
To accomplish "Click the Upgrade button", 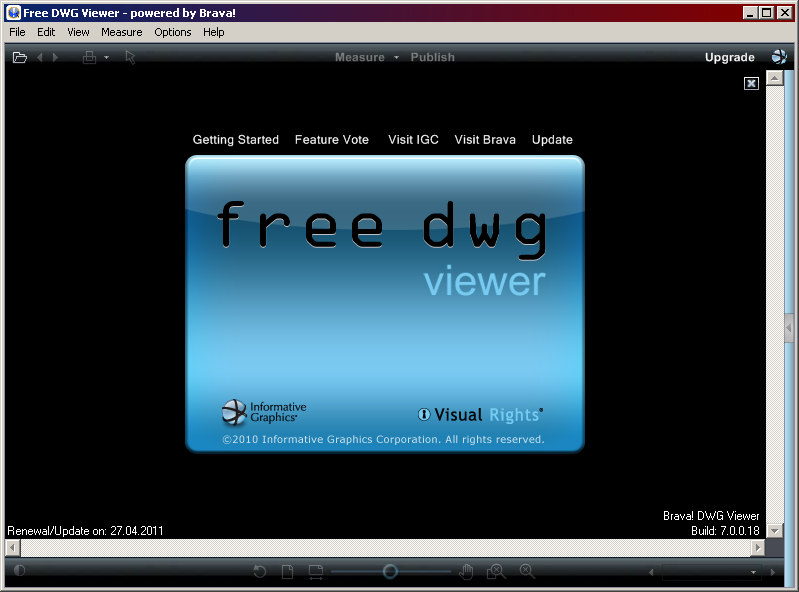I will pyautogui.click(x=729, y=58).
